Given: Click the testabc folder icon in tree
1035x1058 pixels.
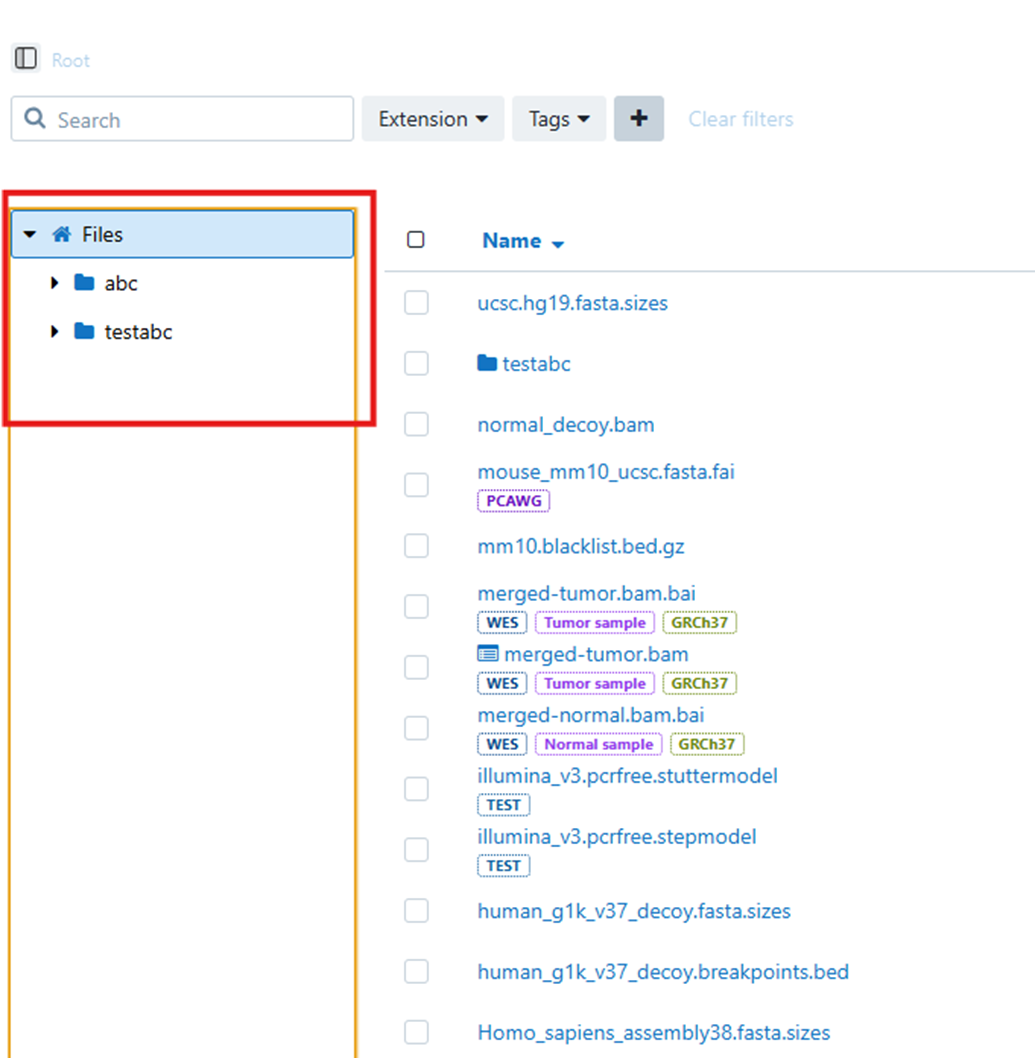Looking at the screenshot, I should (84, 331).
